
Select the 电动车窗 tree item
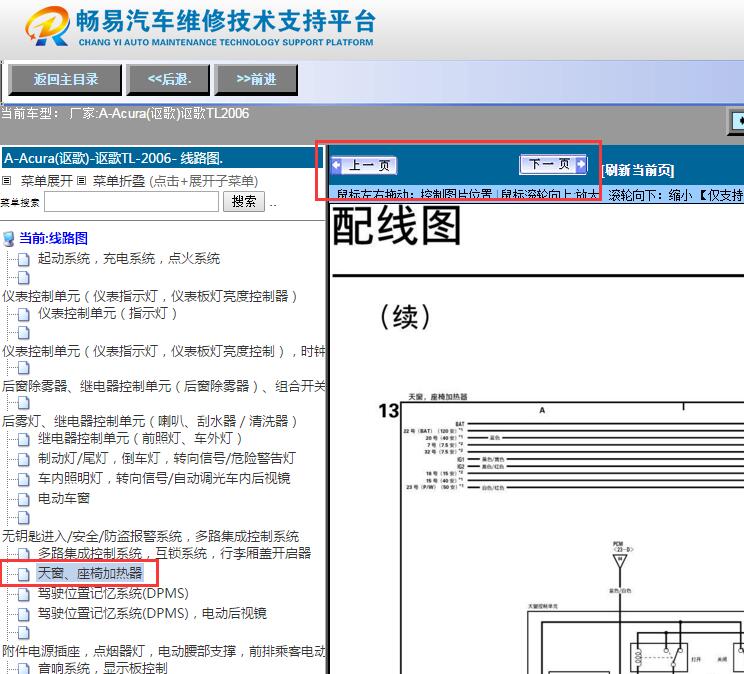point(64,498)
